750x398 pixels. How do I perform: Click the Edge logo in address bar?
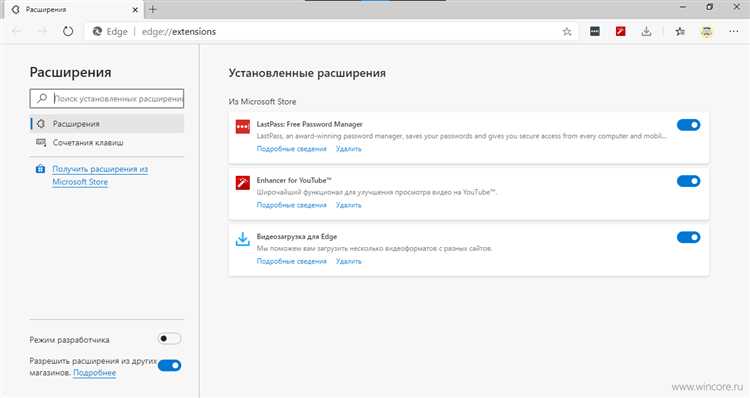[x=98, y=32]
